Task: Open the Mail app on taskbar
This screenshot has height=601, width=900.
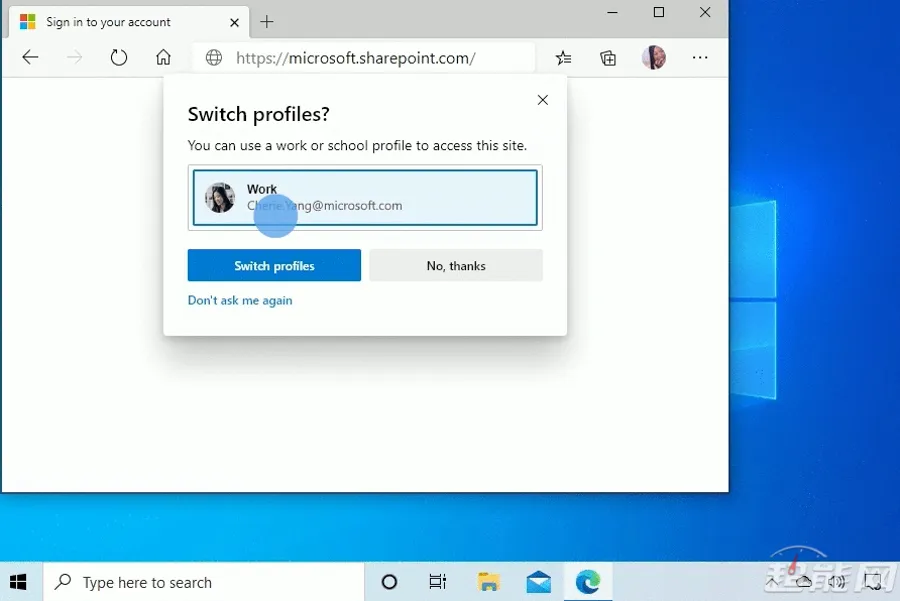Action: click(538, 582)
